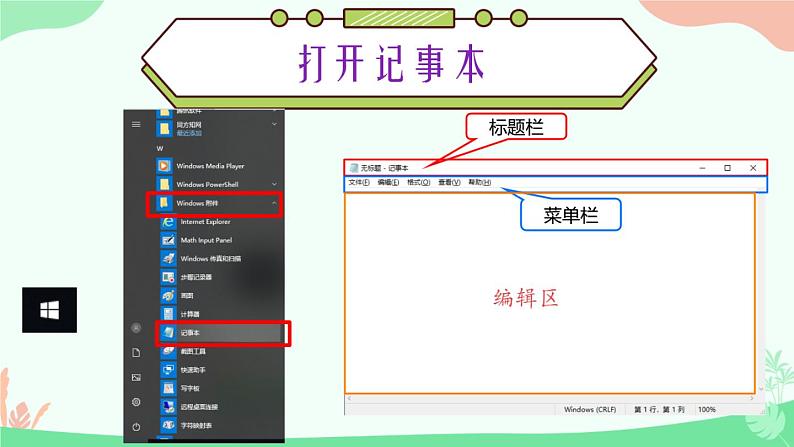Maximize the Notepad window
794x447 pixels.
pyautogui.click(x=727, y=168)
